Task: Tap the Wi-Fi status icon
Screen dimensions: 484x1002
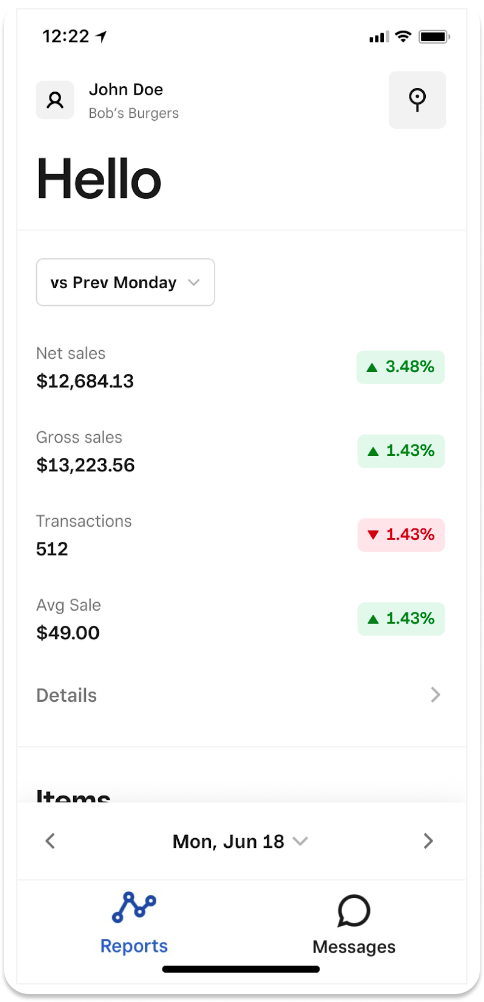Action: [402, 36]
